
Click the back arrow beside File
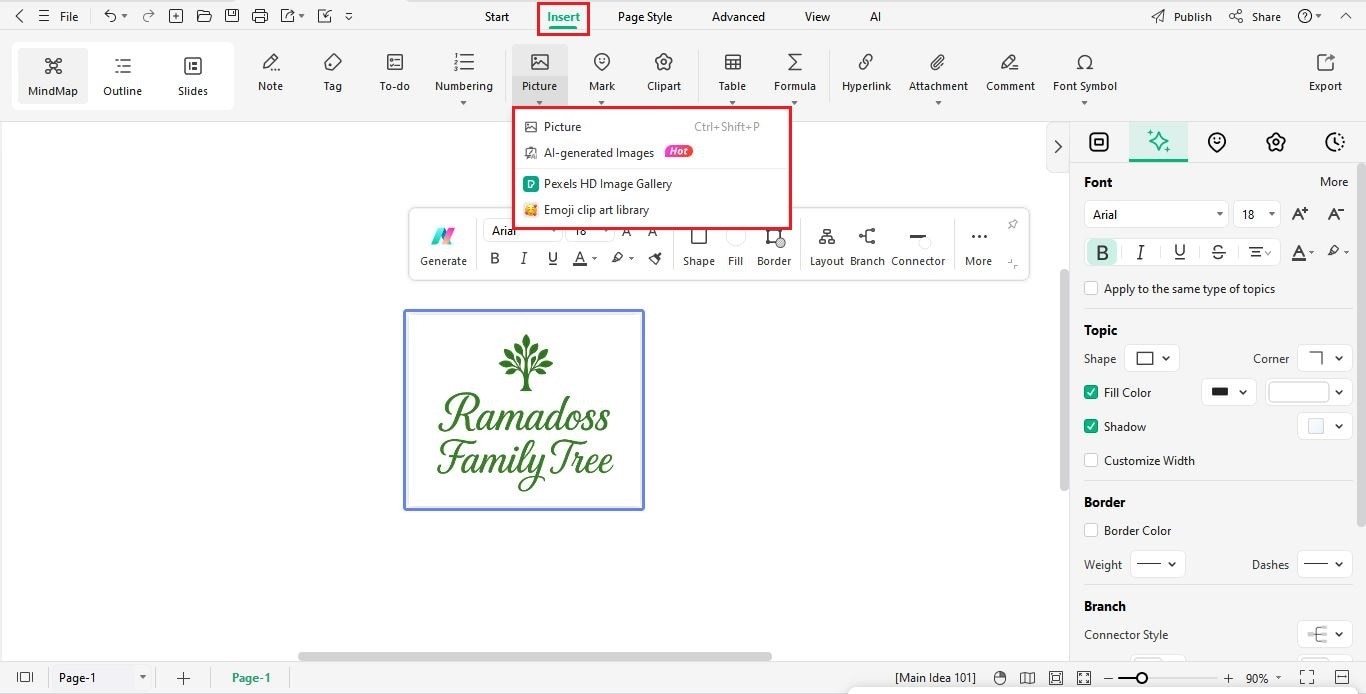click(19, 16)
